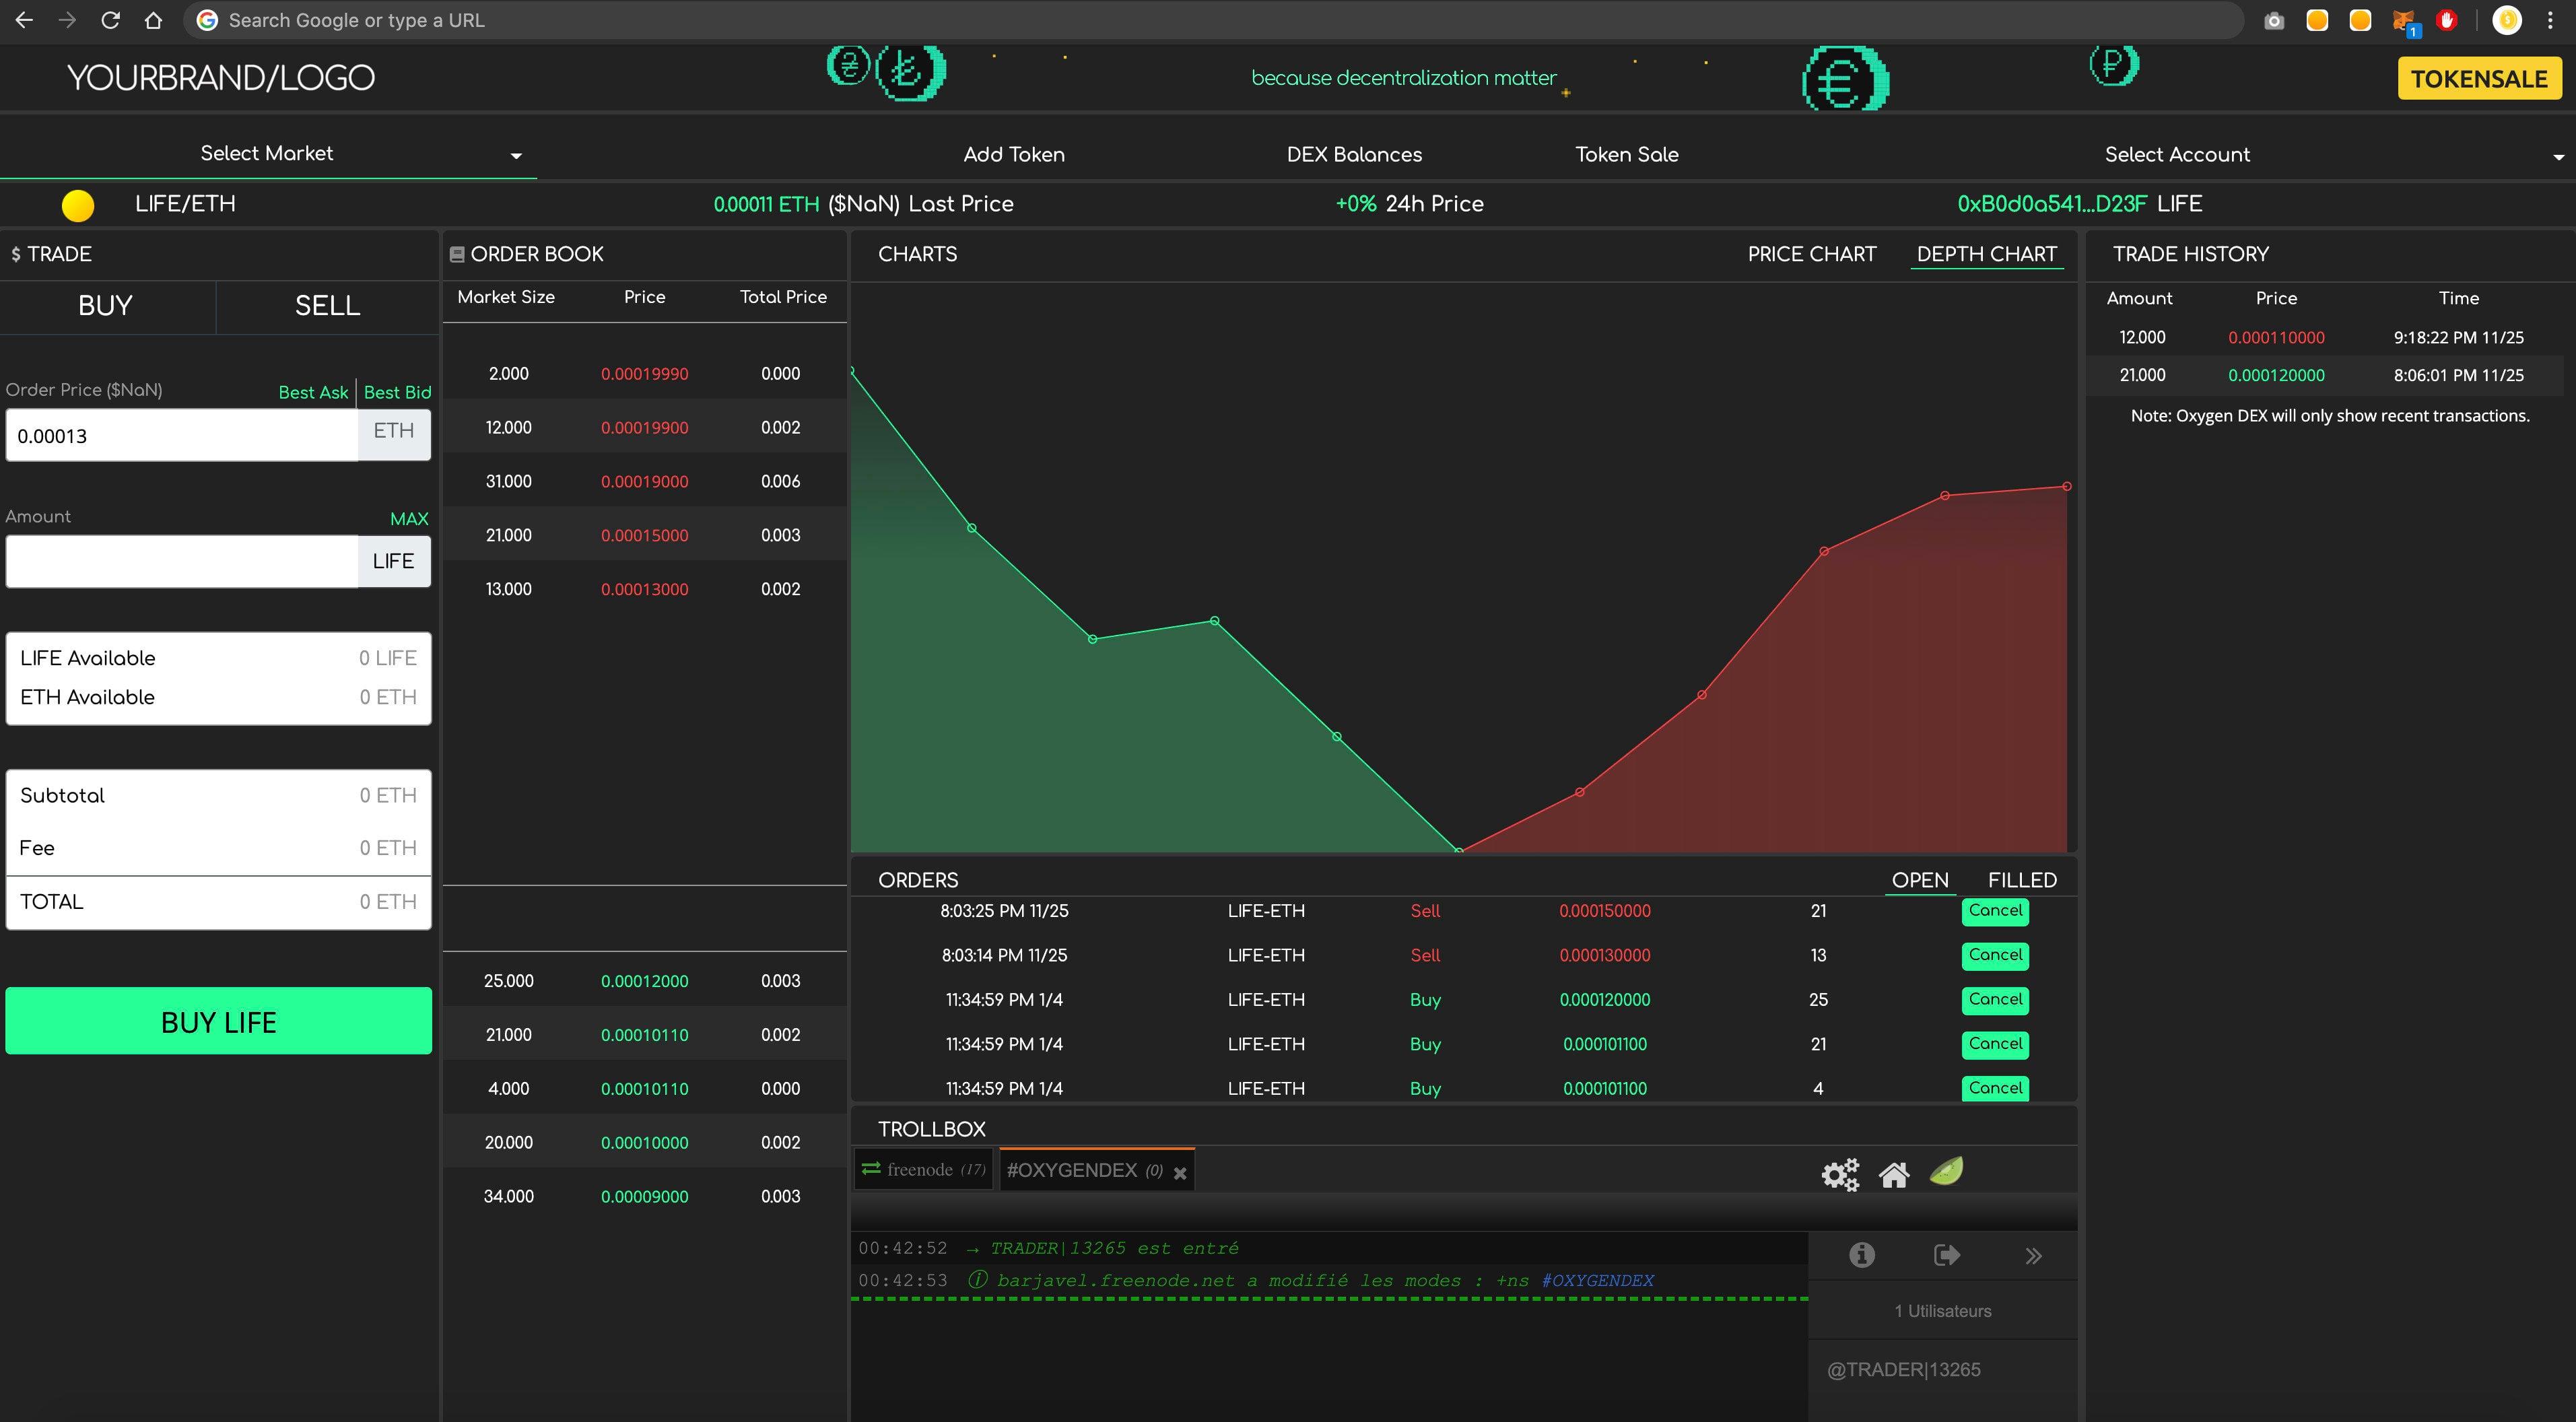Open trollbox settings via gears icon
The width and height of the screenshot is (2576, 1422).
point(1840,1174)
